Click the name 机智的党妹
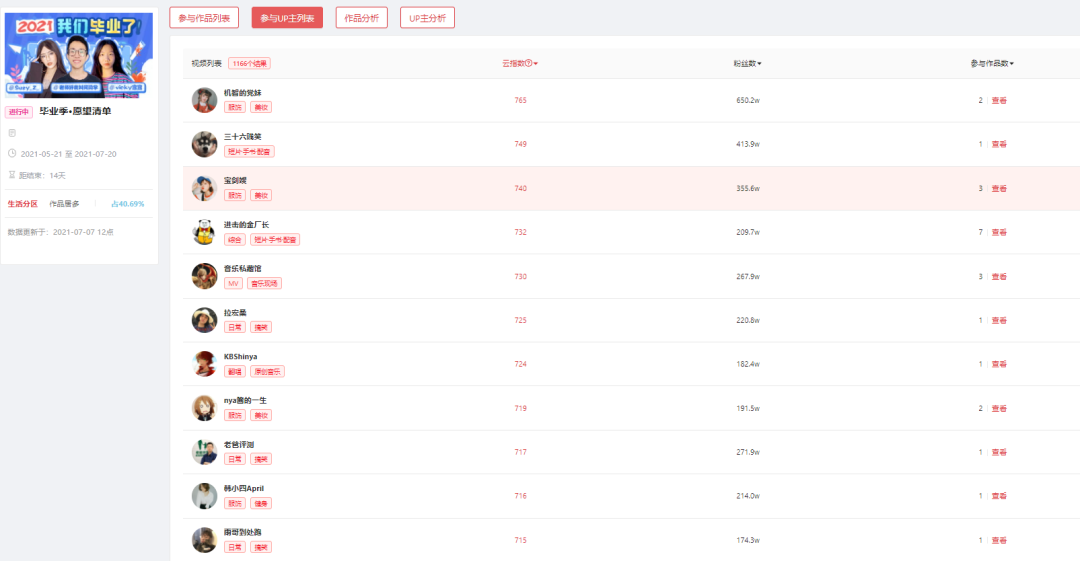The image size is (1080, 561). (242, 92)
